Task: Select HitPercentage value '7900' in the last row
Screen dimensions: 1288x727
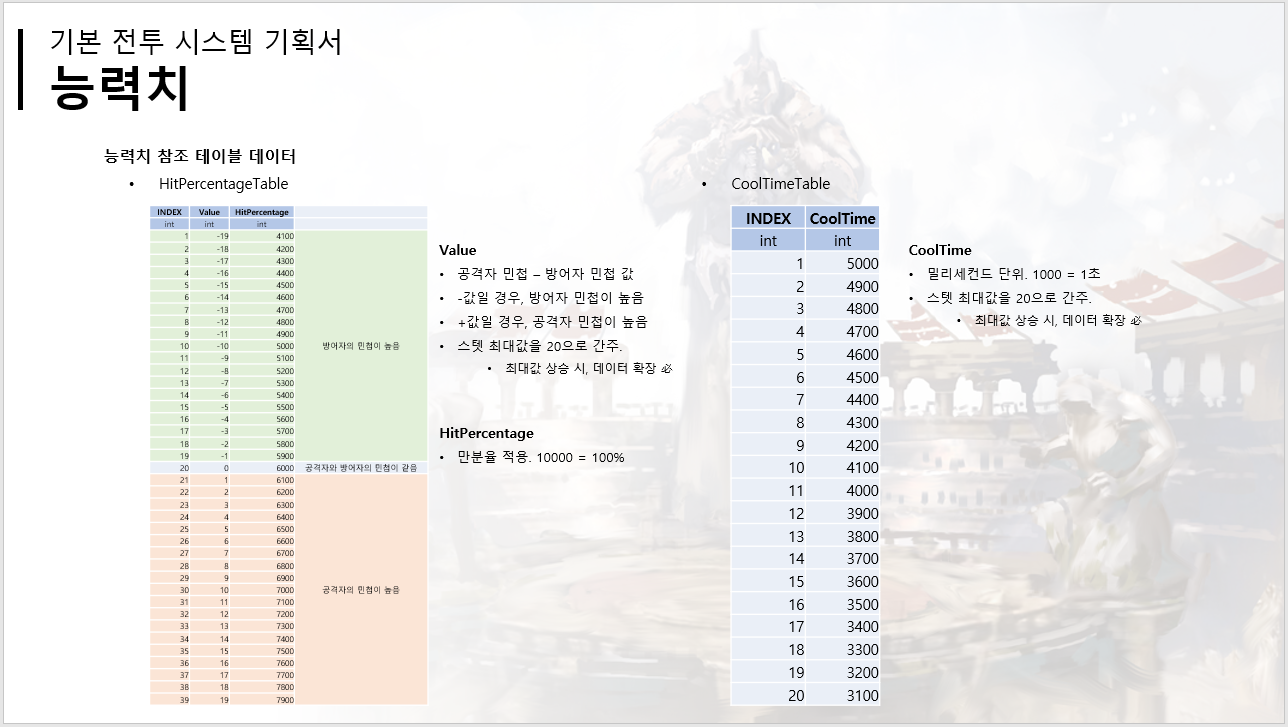Action: point(262,700)
